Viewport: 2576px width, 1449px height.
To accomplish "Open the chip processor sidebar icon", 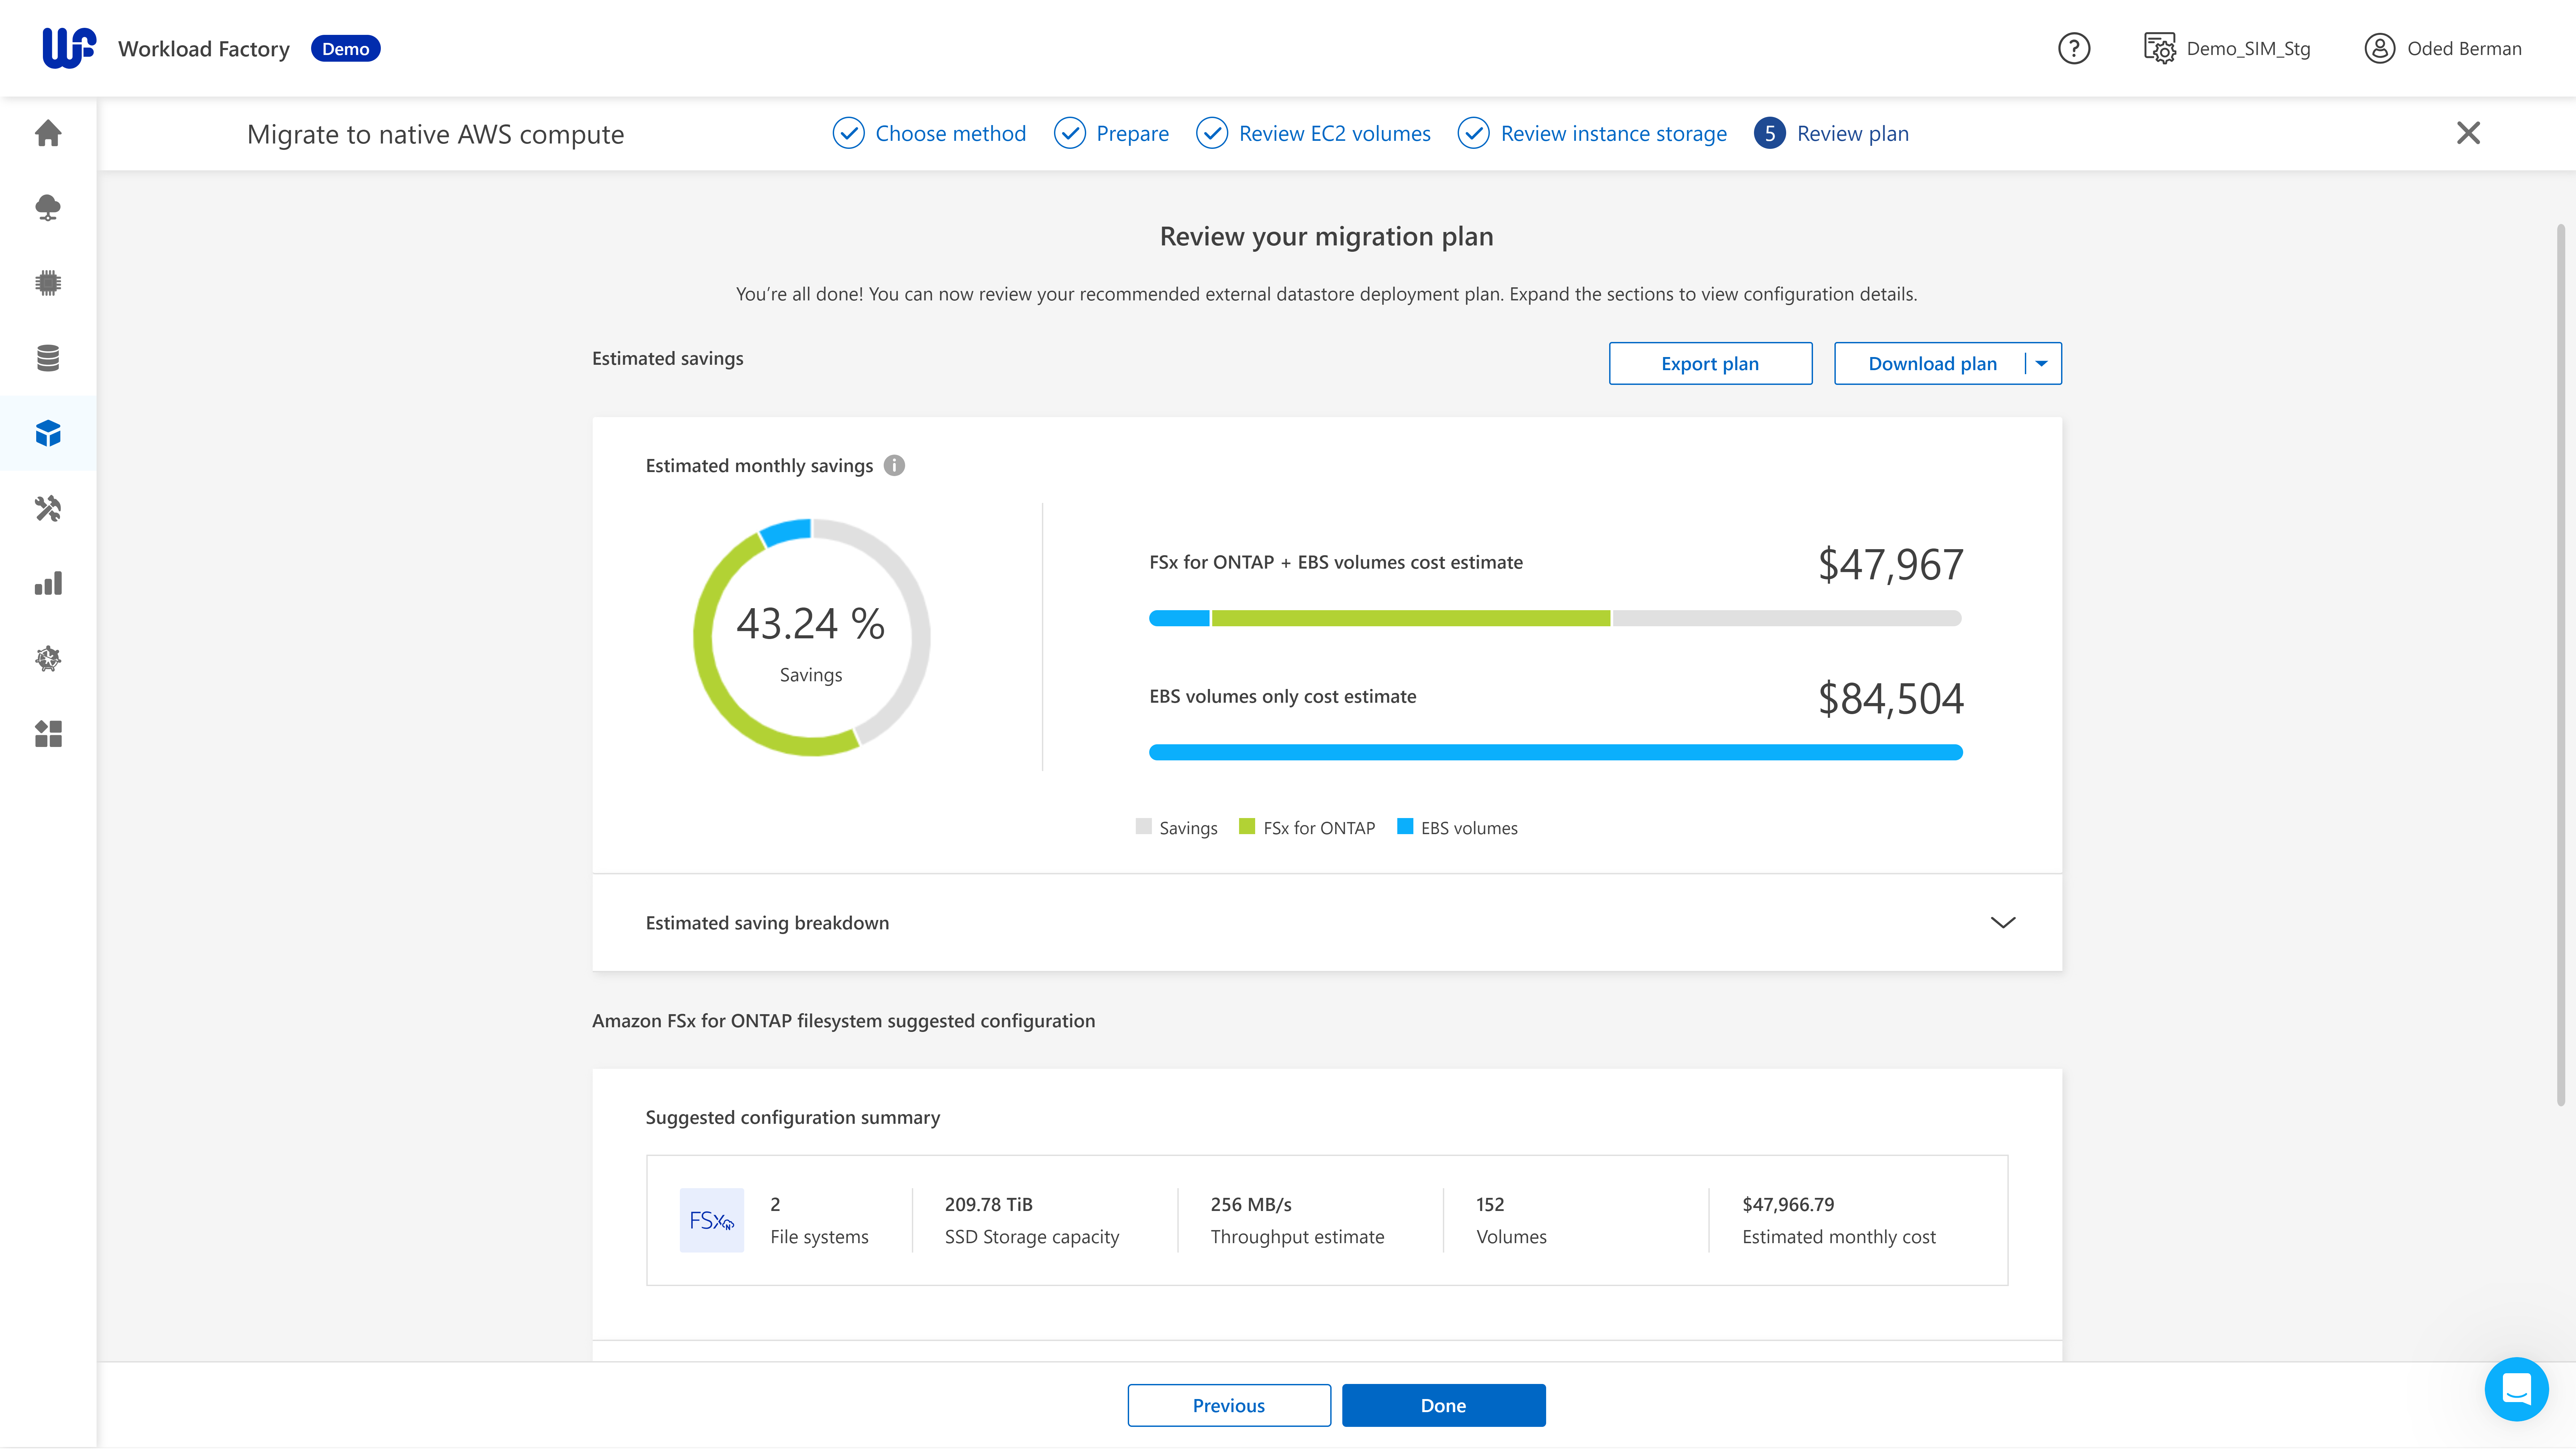I will [48, 283].
